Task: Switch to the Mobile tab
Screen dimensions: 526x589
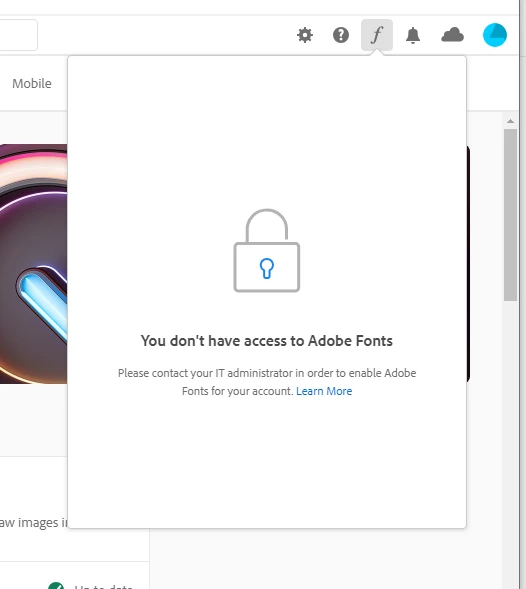Action: pyautogui.click(x=32, y=83)
